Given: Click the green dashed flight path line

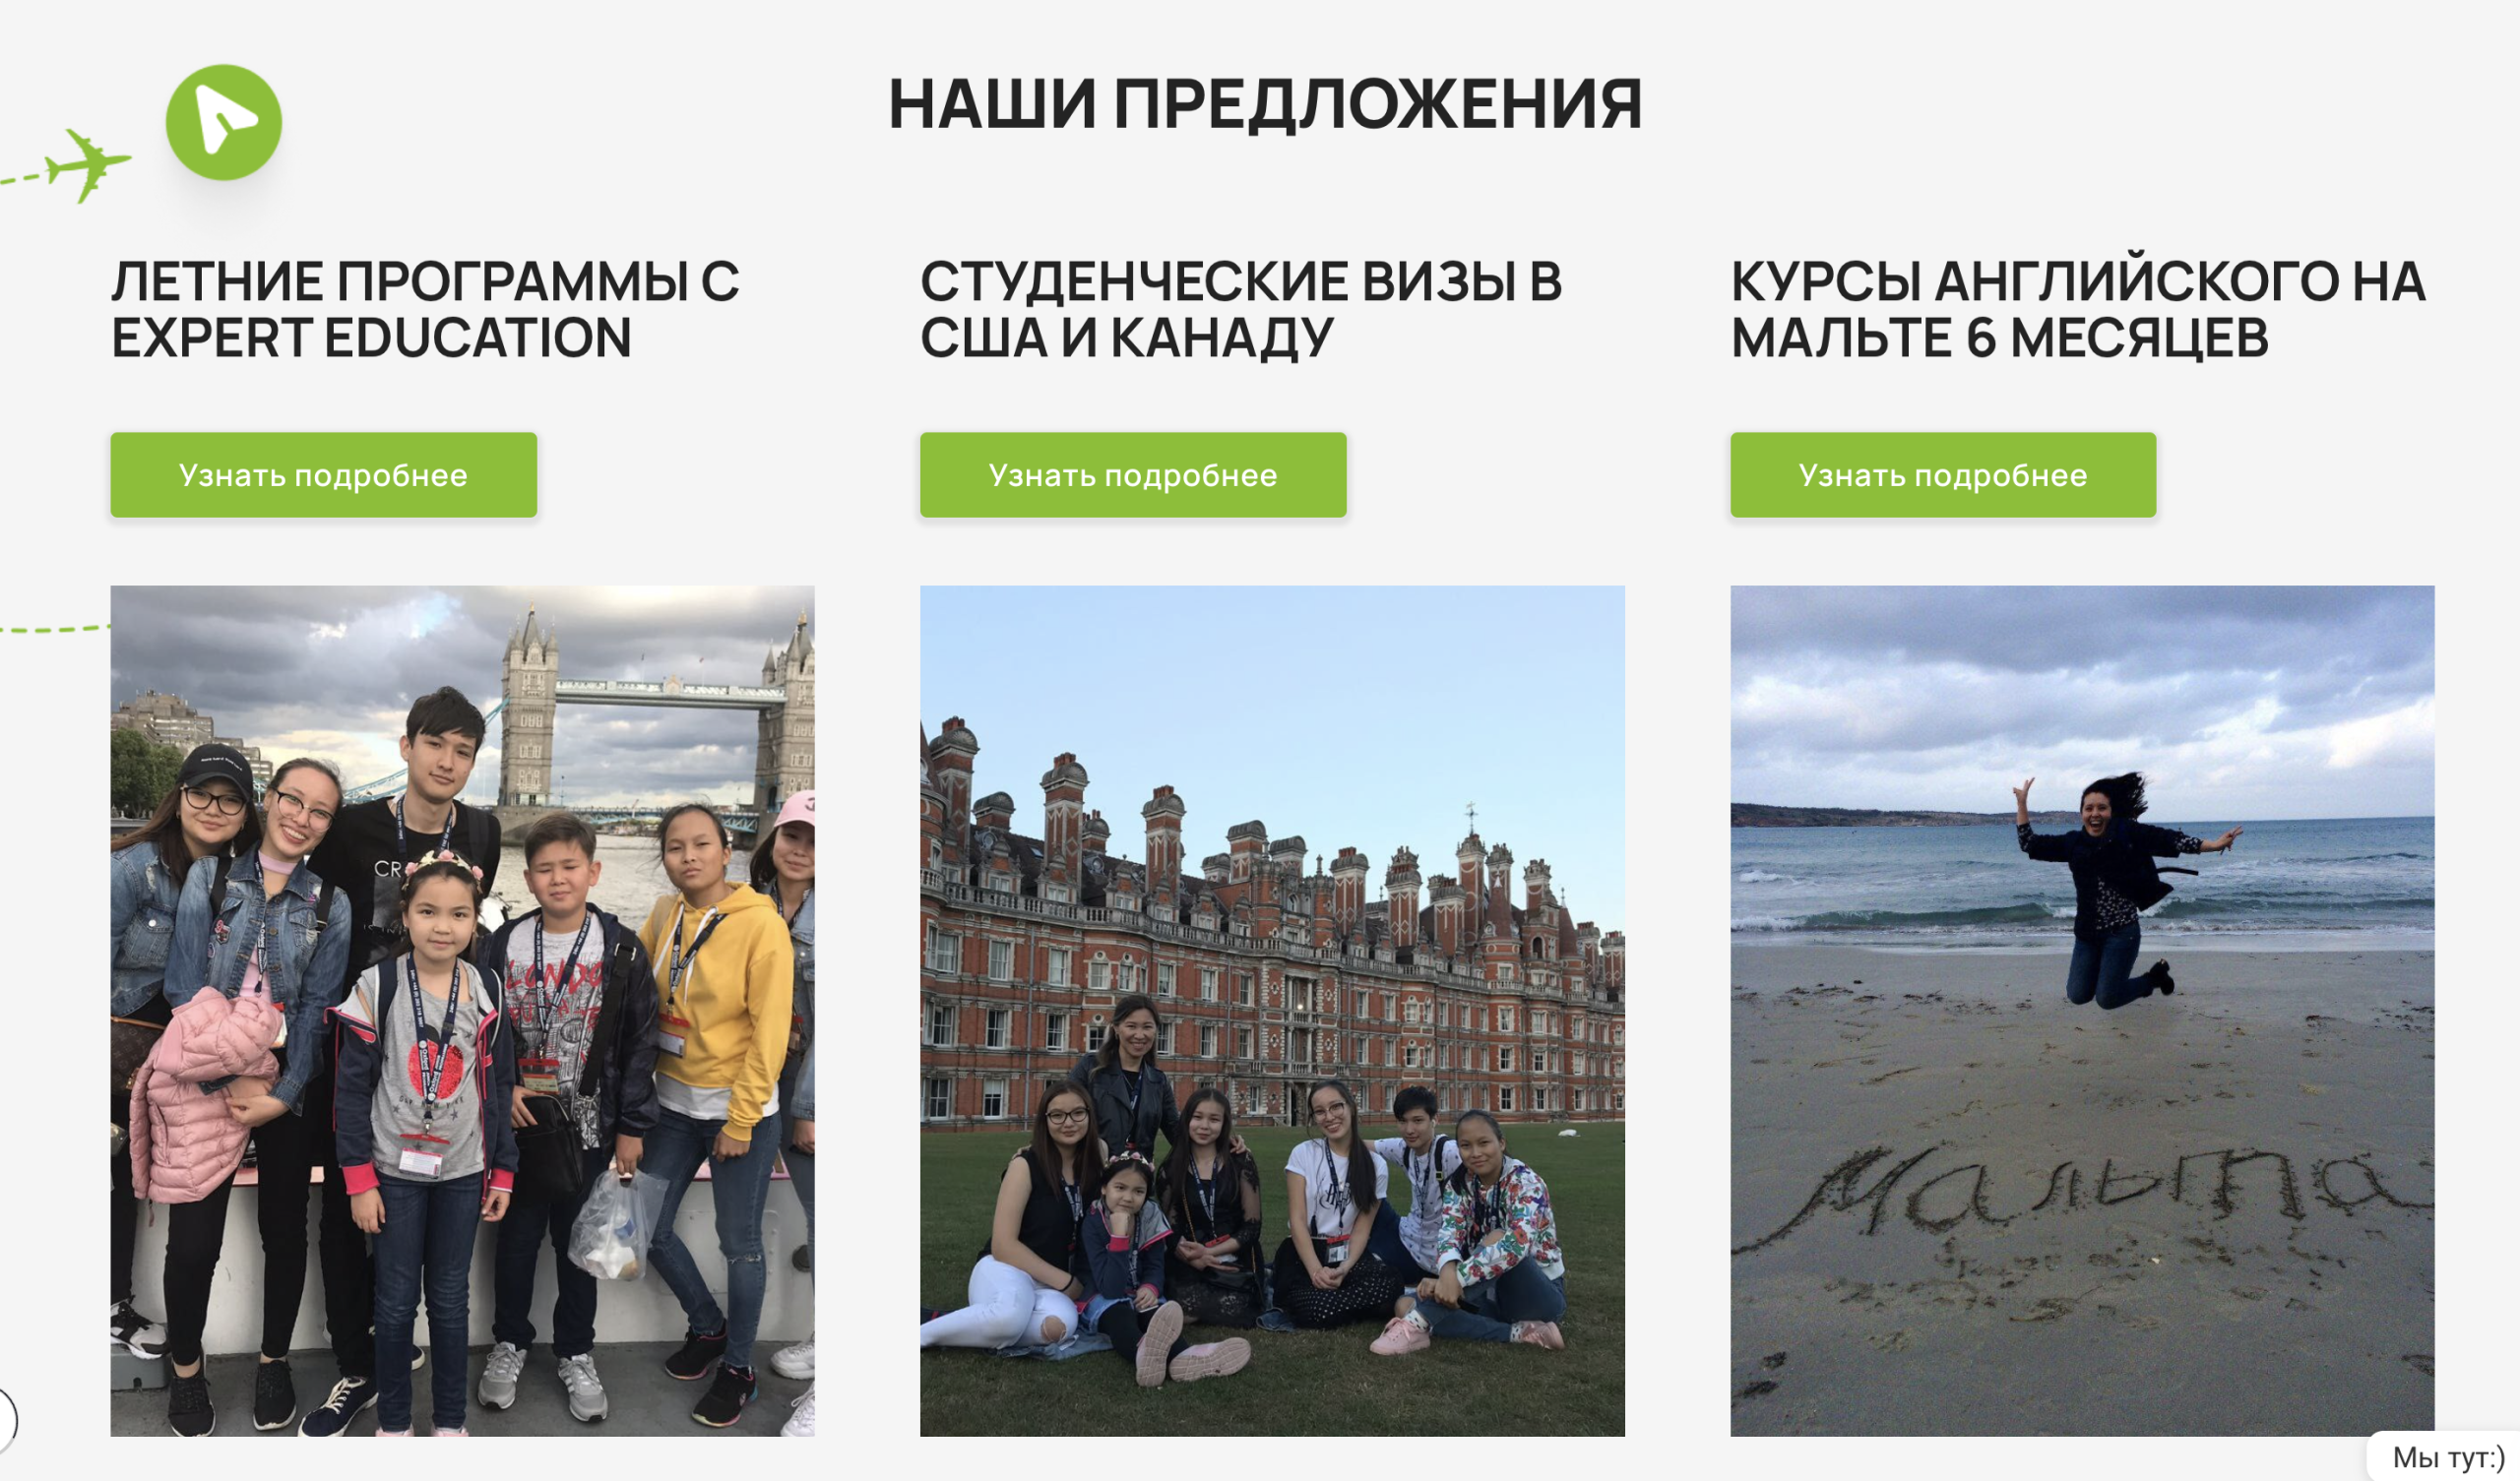Looking at the screenshot, I should (54, 629).
